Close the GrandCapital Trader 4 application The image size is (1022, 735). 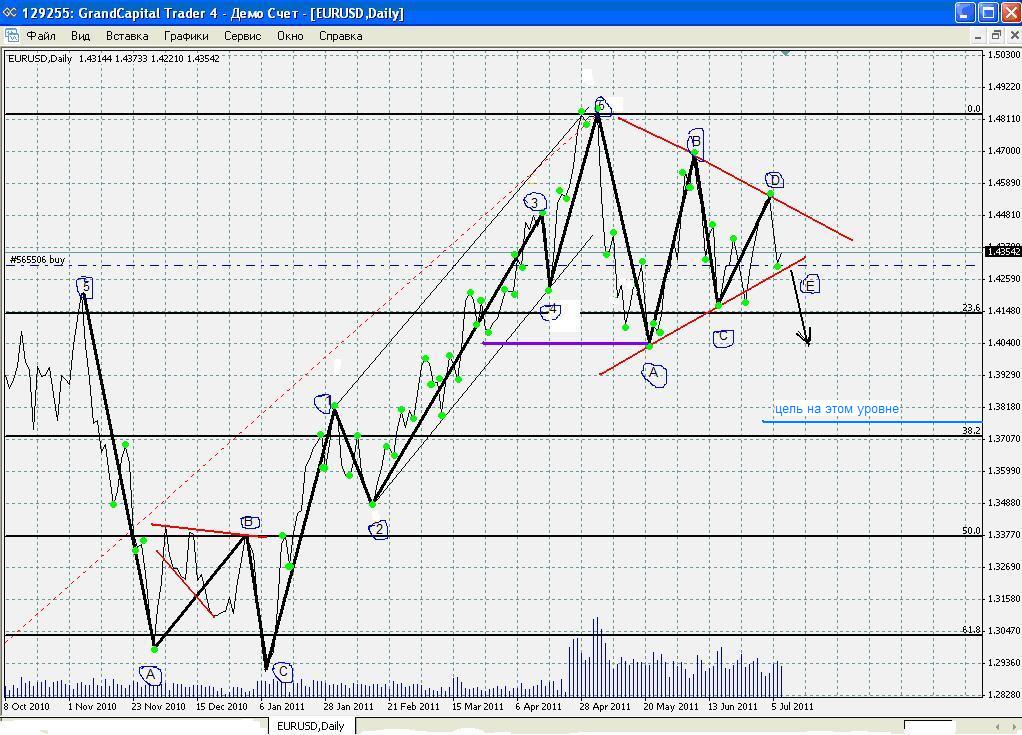click(1011, 12)
